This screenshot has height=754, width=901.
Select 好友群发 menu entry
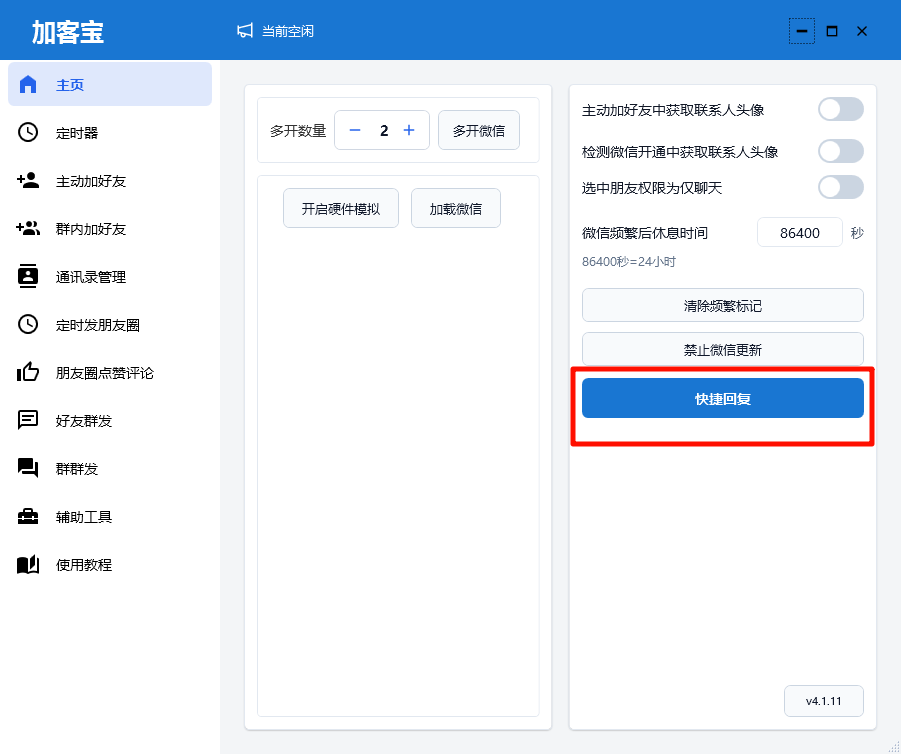pos(110,420)
